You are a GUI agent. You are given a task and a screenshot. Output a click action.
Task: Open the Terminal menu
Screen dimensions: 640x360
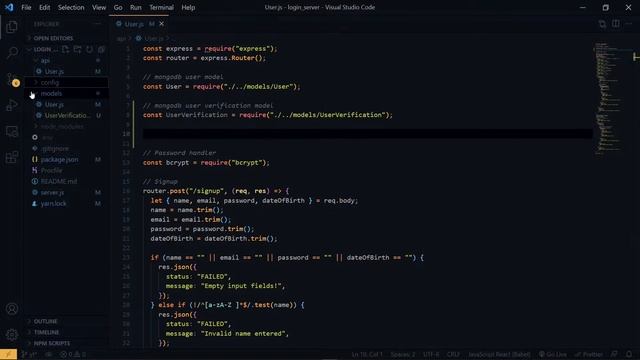(161, 7)
